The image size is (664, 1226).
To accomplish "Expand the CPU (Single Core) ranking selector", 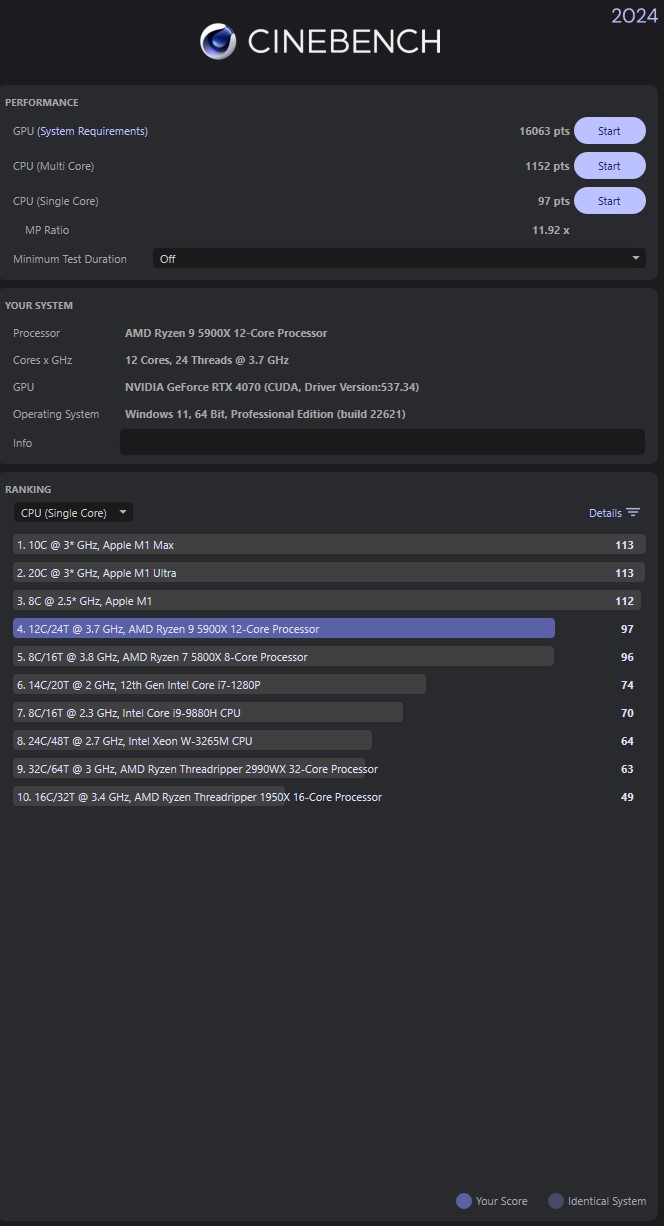I will (x=73, y=513).
